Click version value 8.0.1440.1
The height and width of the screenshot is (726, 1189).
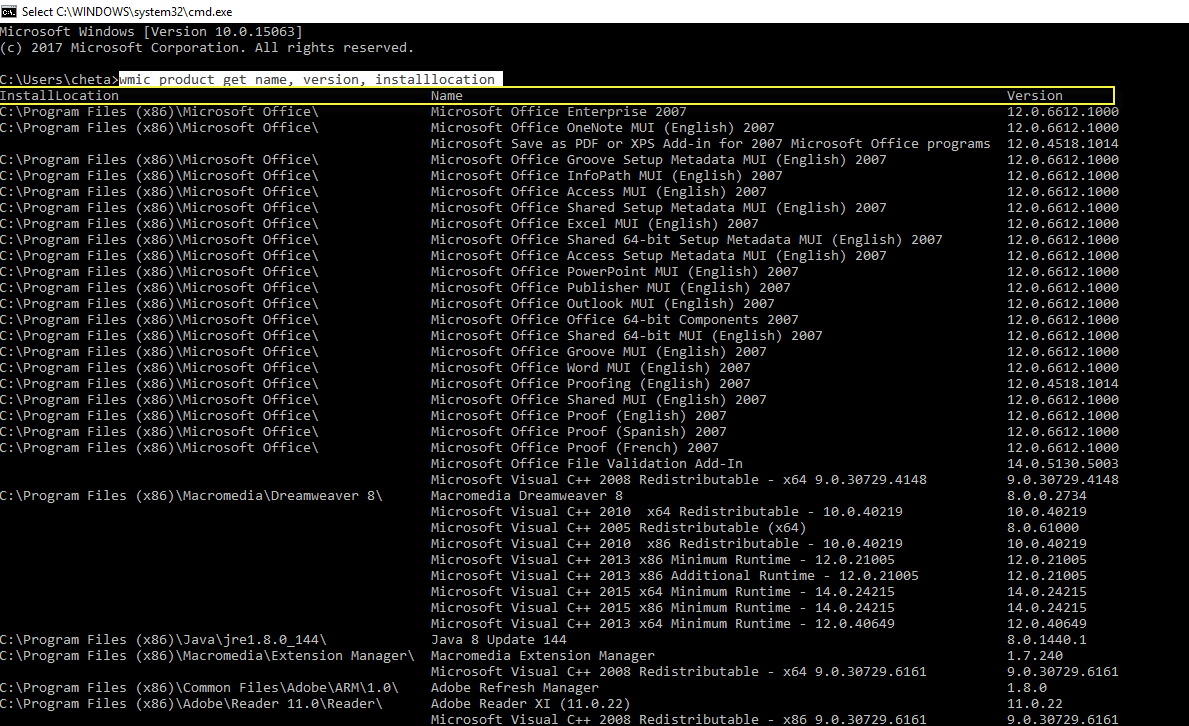(1046, 638)
